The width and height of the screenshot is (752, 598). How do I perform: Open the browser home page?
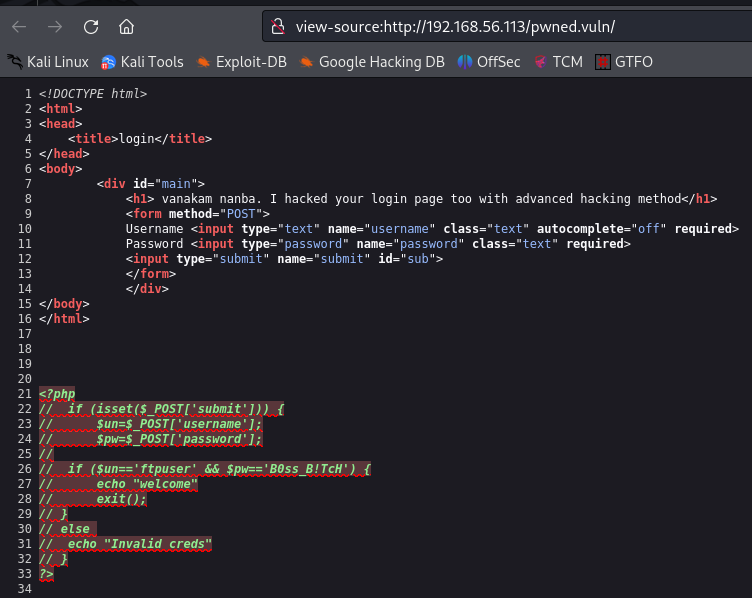point(126,27)
